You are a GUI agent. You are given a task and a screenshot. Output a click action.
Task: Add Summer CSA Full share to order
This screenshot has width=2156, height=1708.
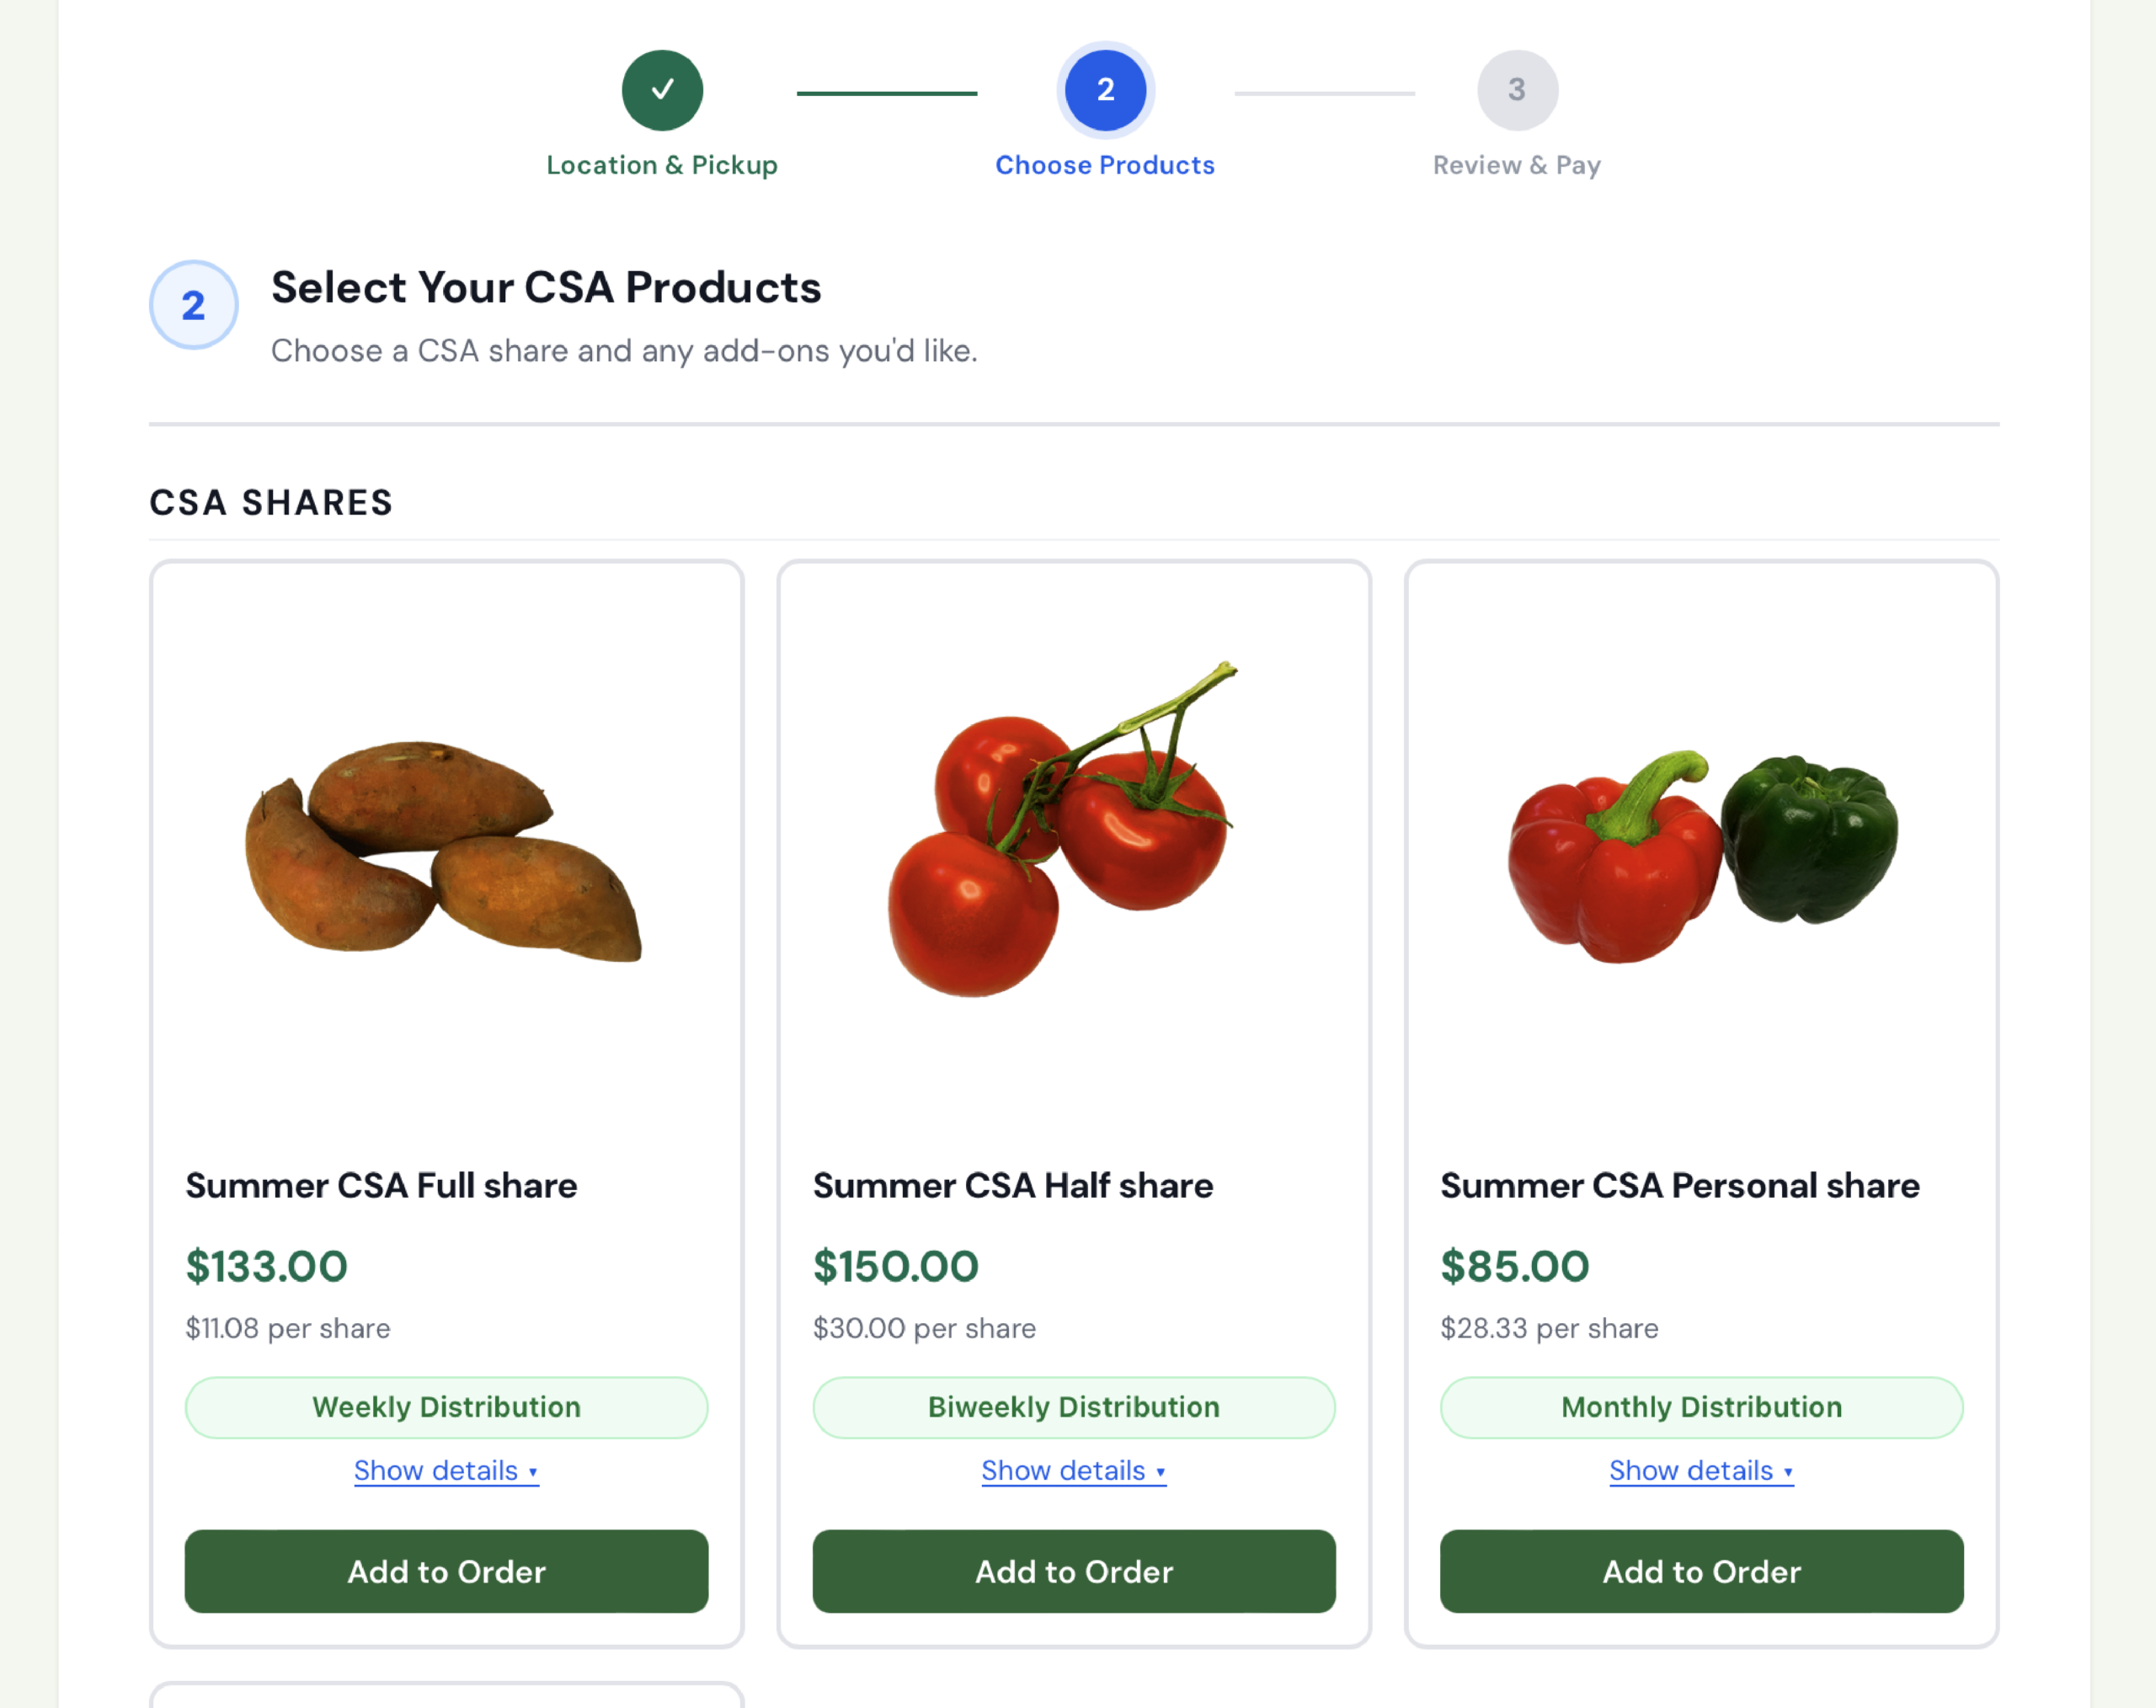point(446,1572)
